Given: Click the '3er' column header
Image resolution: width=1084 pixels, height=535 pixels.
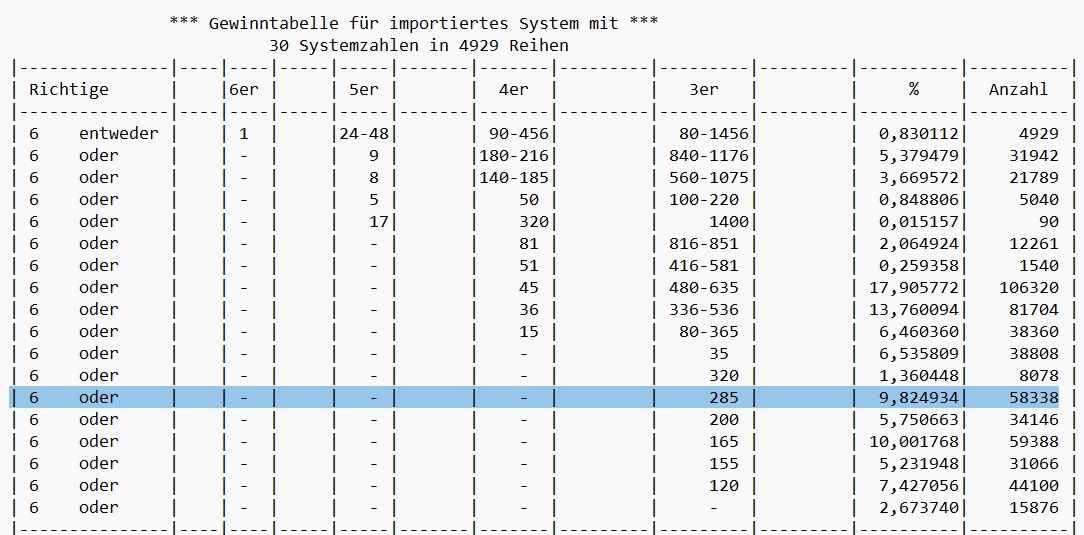Looking at the screenshot, I should tap(704, 89).
